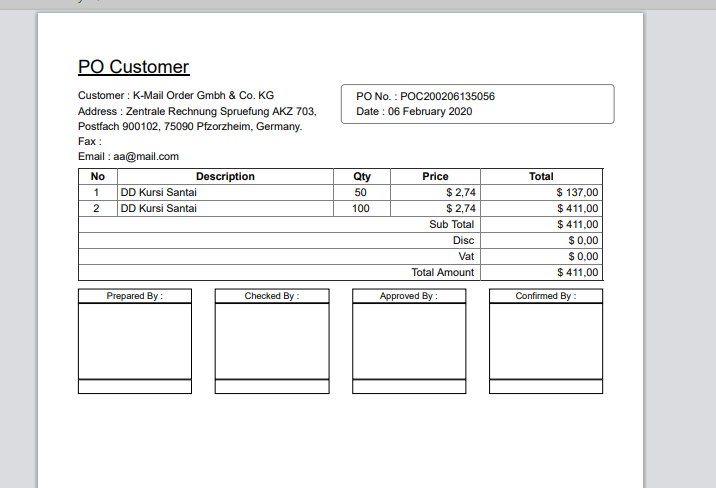Screen dimensions: 716x488
Task: Click row number '1' in the No column
Action: [96, 193]
